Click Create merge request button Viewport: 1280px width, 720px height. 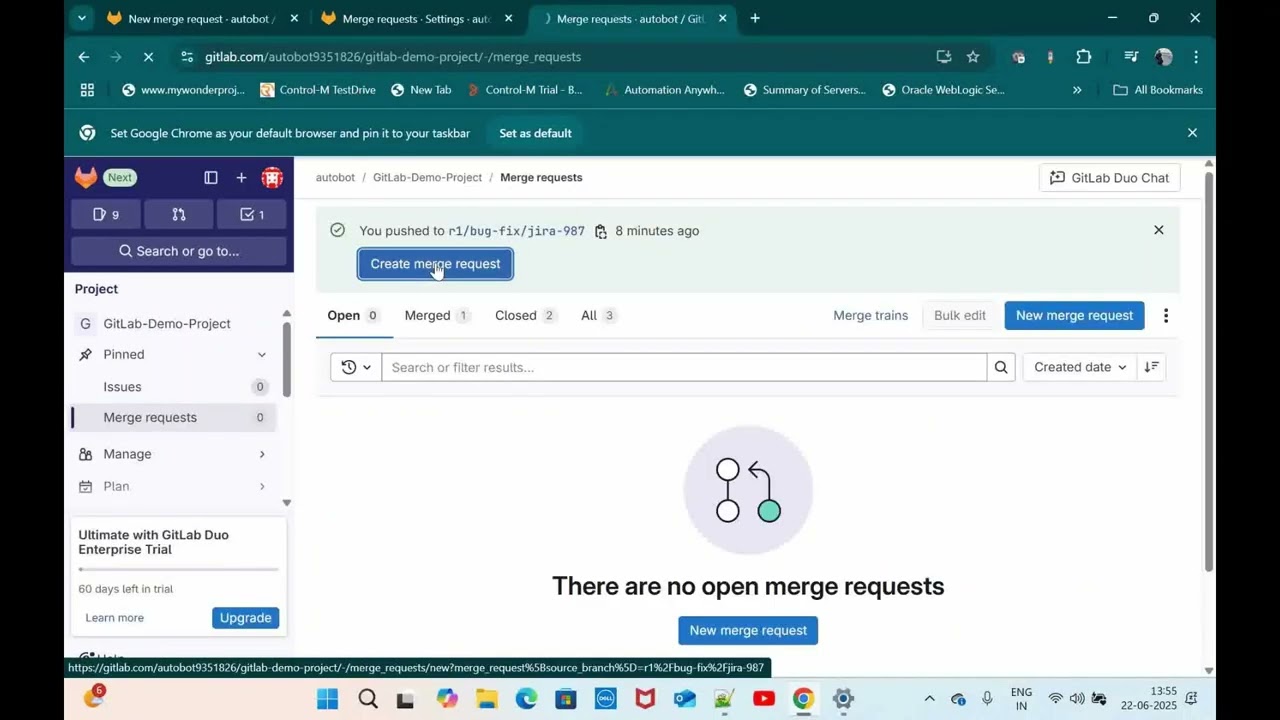(x=435, y=264)
